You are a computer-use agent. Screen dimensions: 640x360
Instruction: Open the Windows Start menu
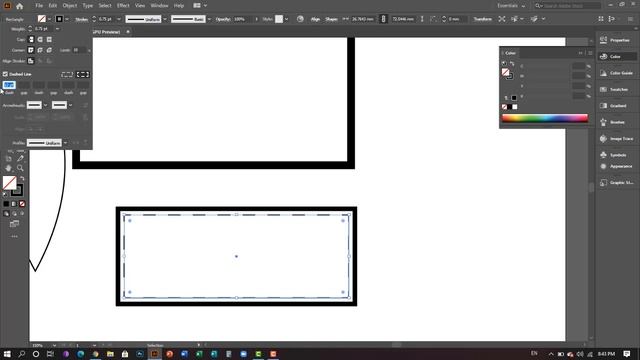pyautogui.click(x=7, y=354)
